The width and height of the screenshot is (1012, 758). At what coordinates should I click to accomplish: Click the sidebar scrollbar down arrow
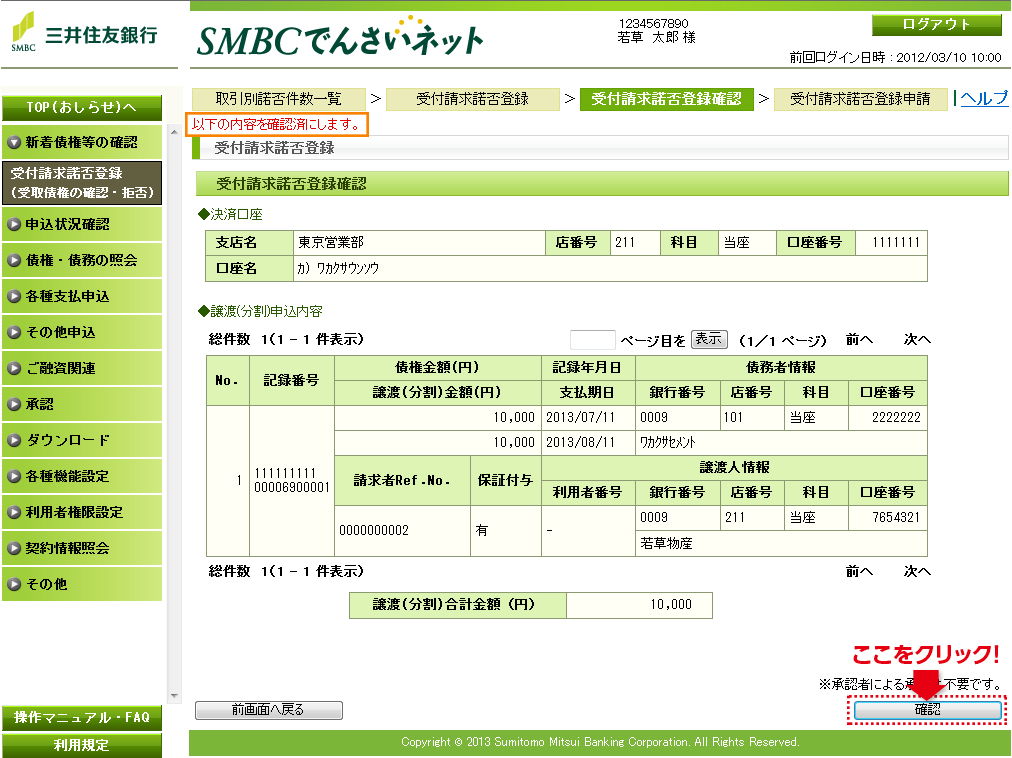point(174,696)
